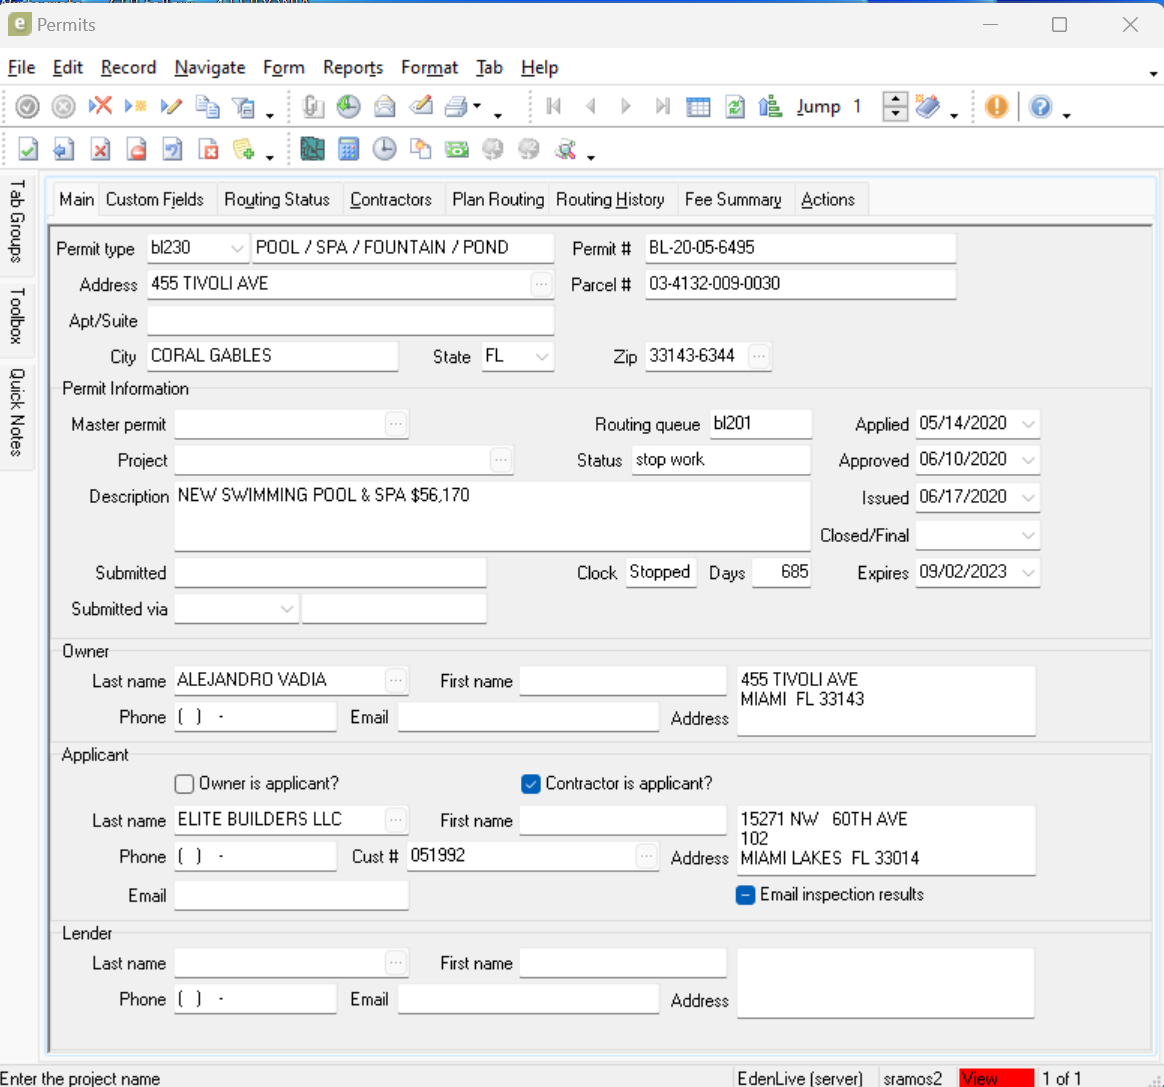Image resolution: width=1164 pixels, height=1087 pixels.
Task: Click the clock icon in second toolbar
Action: pos(384,149)
